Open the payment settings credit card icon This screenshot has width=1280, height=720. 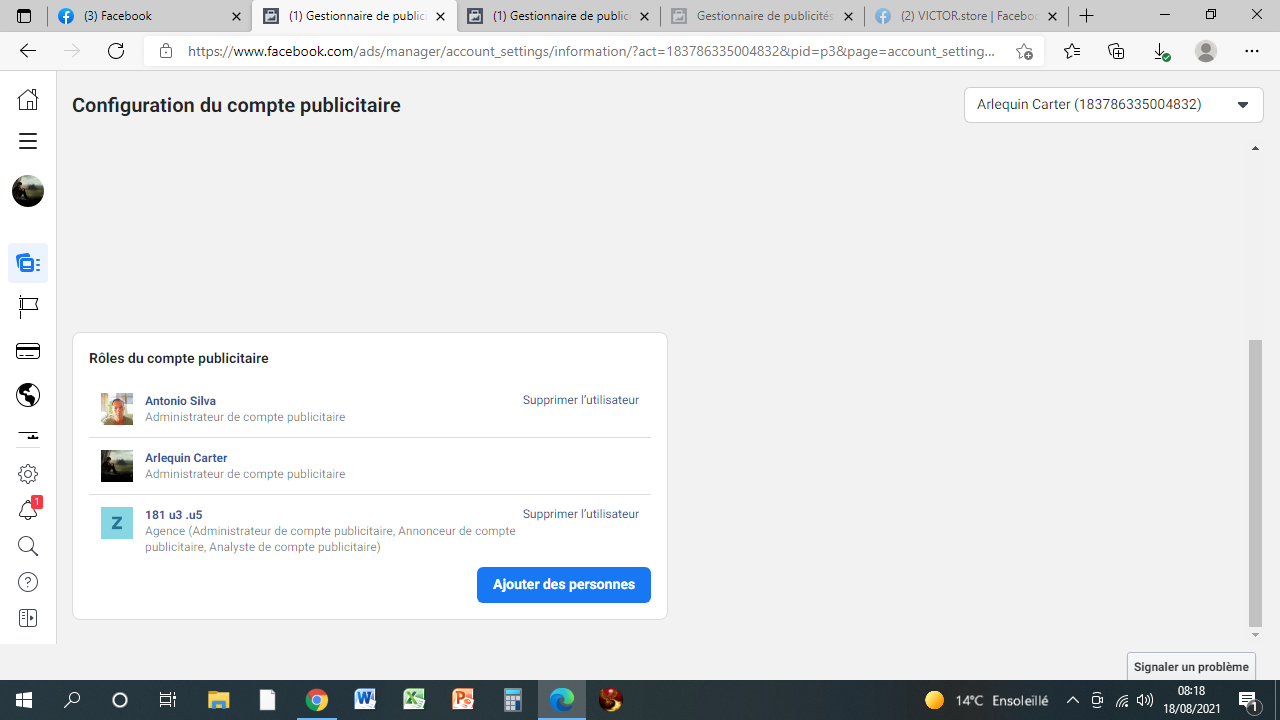[x=28, y=351]
